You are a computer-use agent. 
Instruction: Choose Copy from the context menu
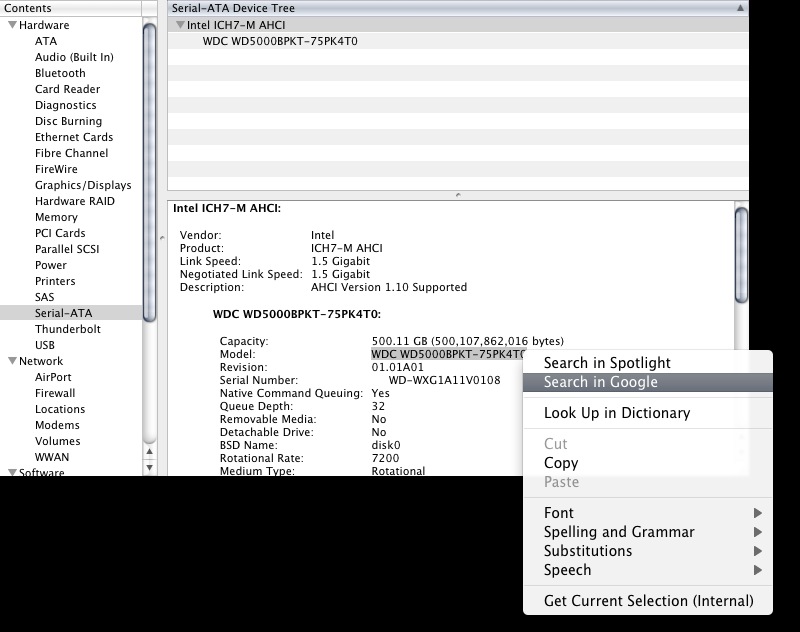648,463
